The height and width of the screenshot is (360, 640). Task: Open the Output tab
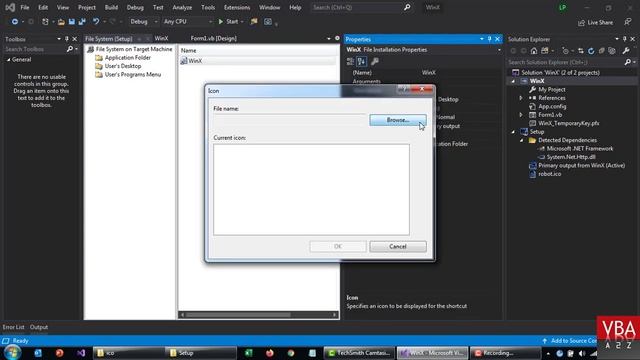point(39,327)
